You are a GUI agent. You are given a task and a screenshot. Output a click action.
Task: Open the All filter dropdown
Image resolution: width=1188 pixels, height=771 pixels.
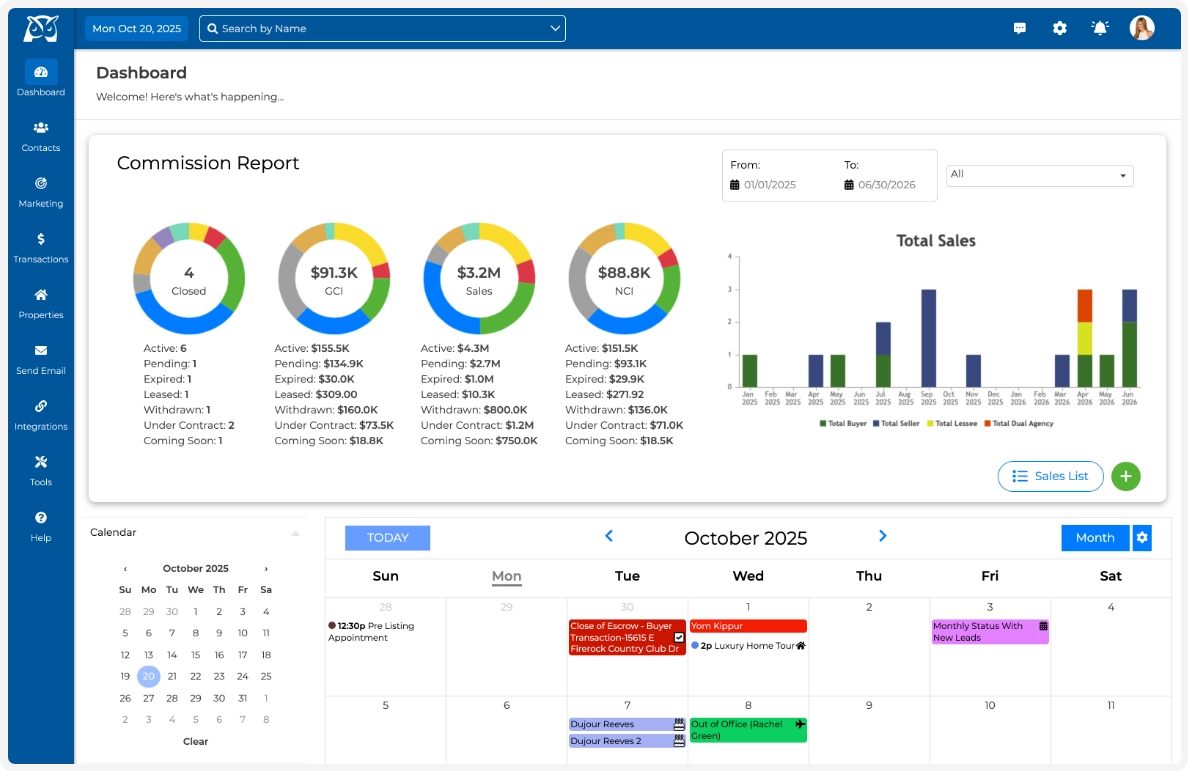click(x=1038, y=175)
